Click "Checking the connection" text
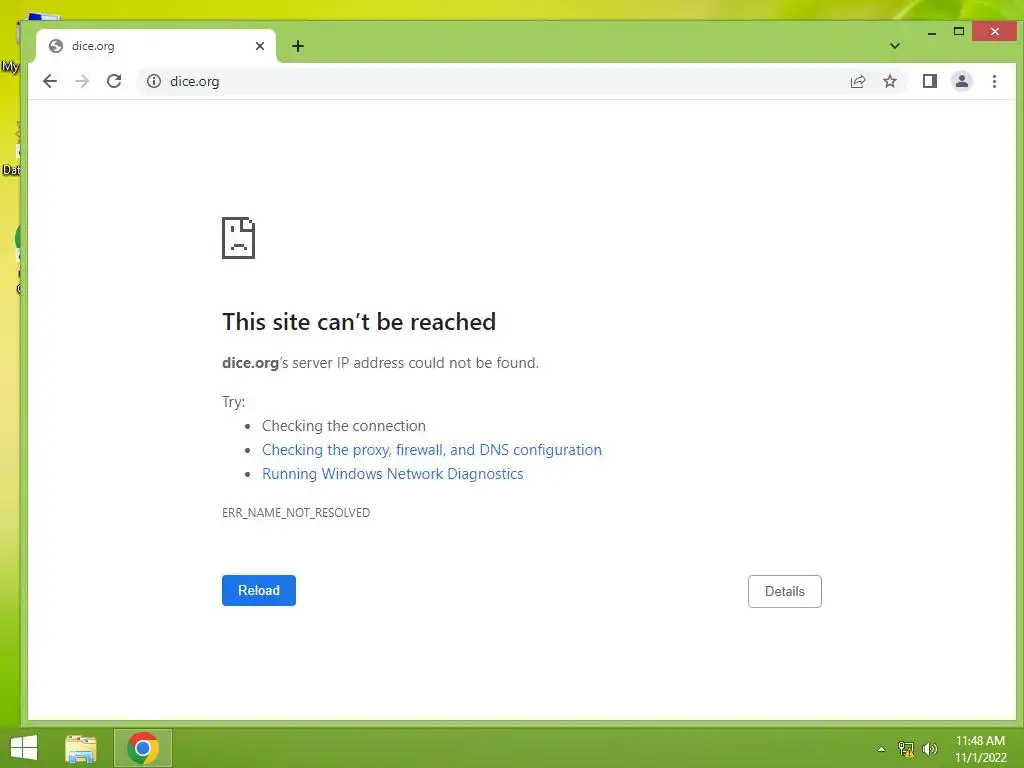The image size is (1024, 768). (344, 426)
